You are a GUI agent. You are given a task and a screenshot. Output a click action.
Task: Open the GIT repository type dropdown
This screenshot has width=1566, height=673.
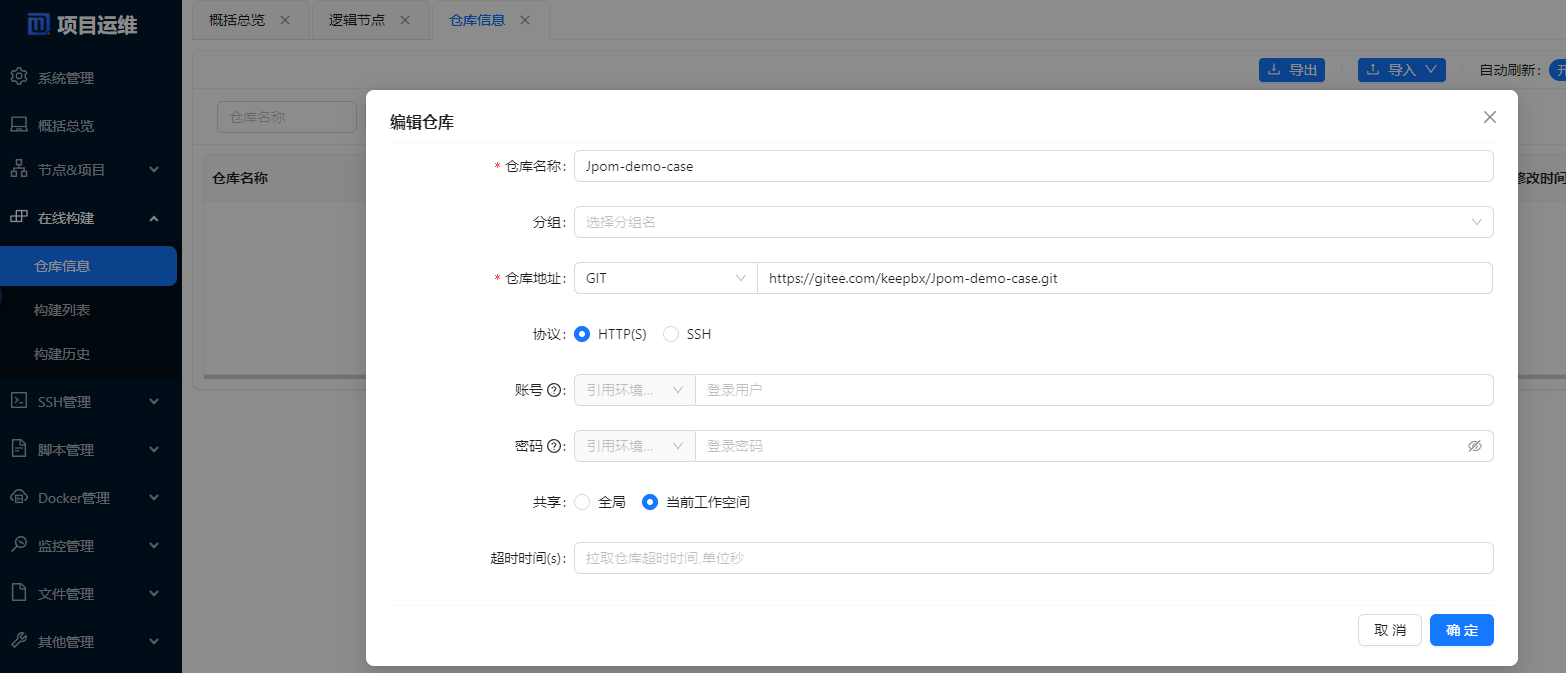665,278
